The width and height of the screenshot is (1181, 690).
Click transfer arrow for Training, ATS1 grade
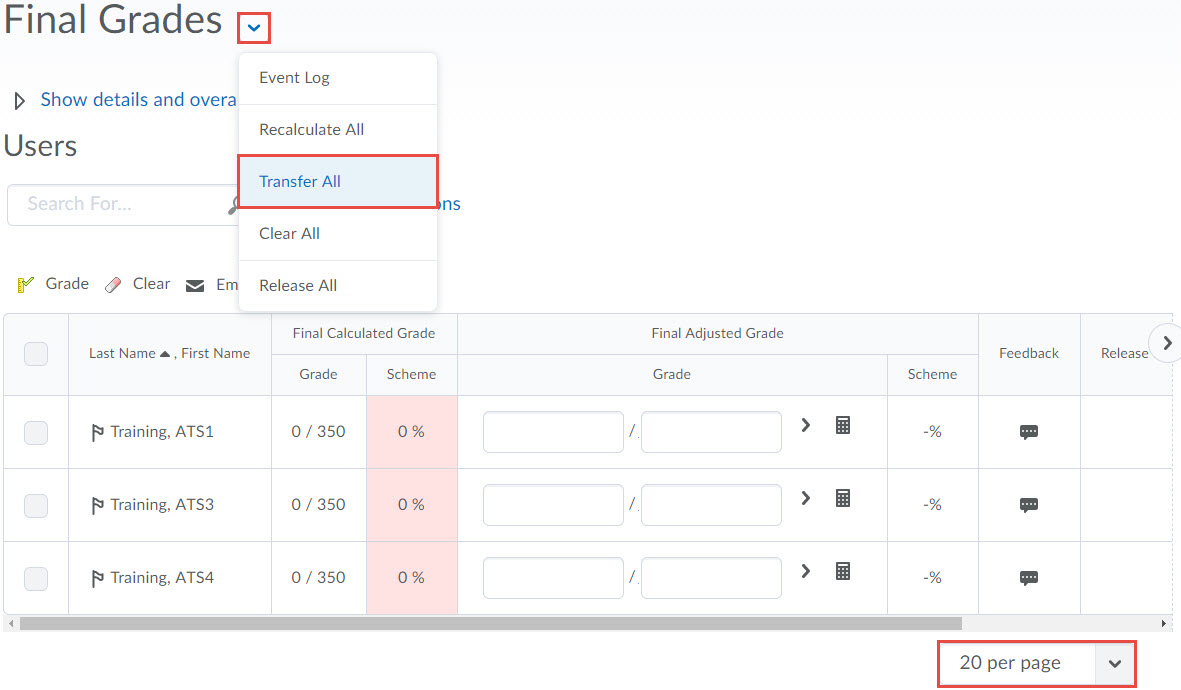click(806, 426)
